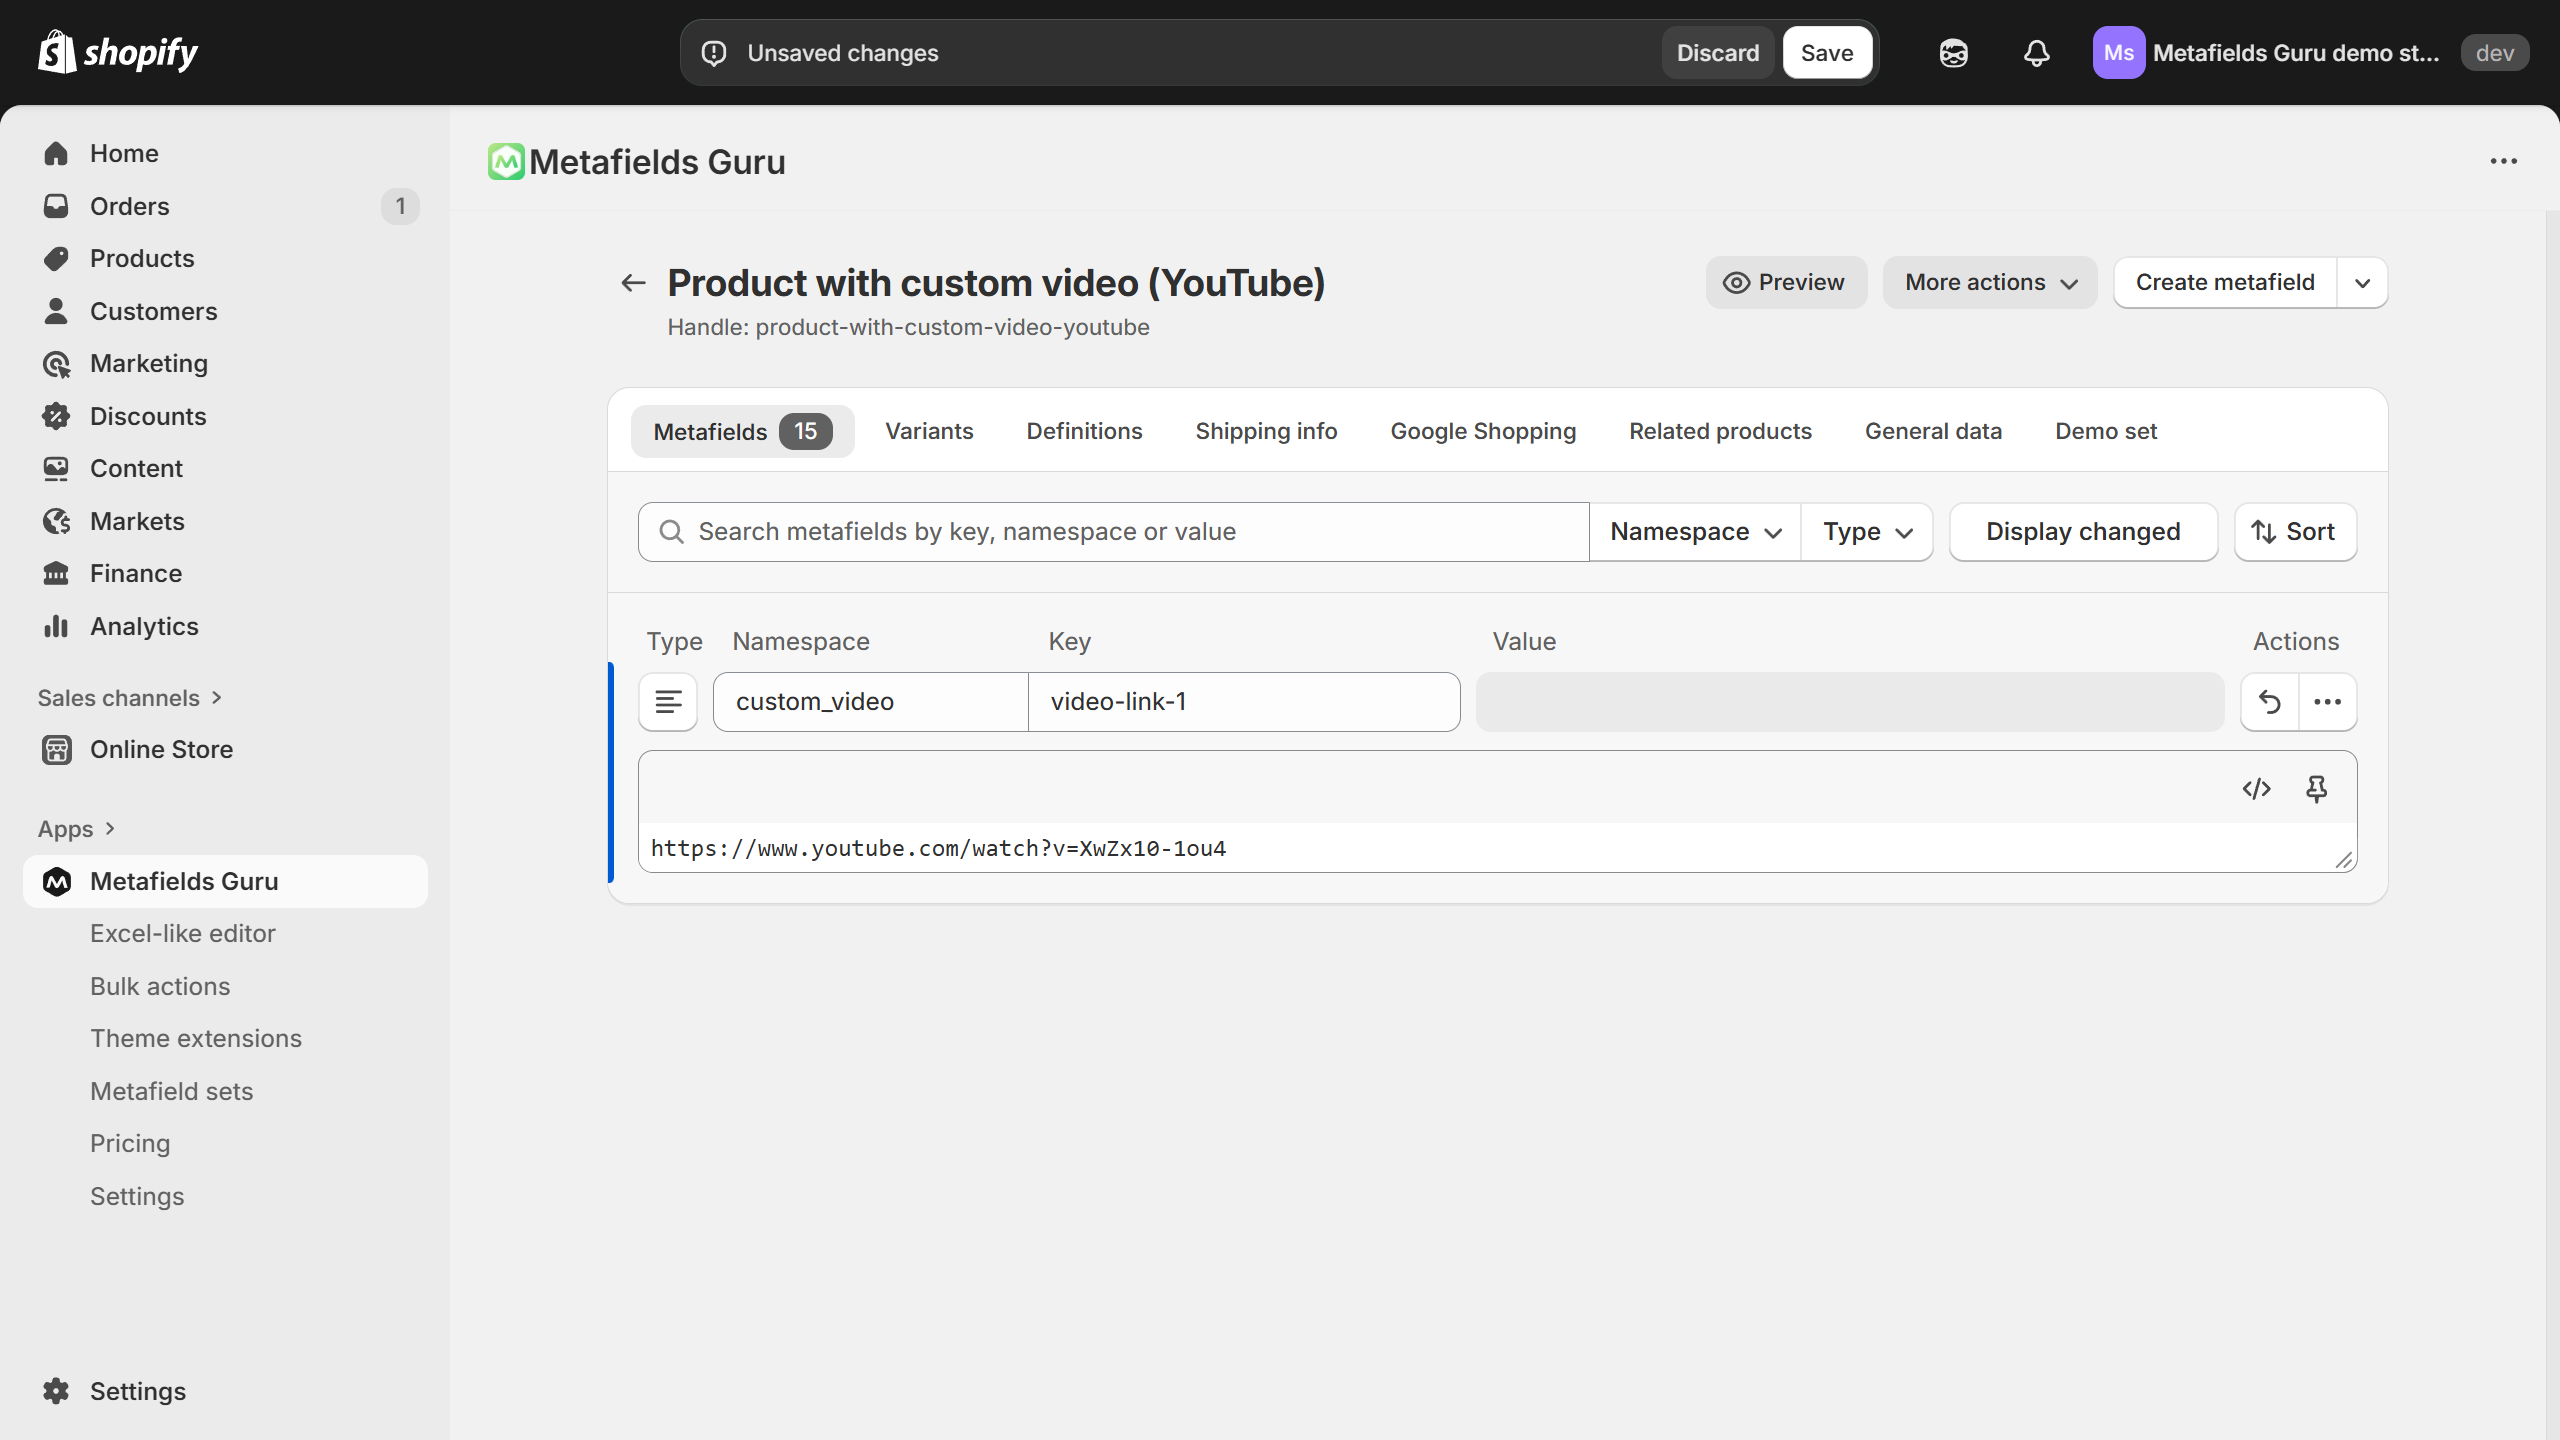Screen dimensions: 2560x1440
Task: Expand the More actions dropdown
Action: pos(1989,282)
